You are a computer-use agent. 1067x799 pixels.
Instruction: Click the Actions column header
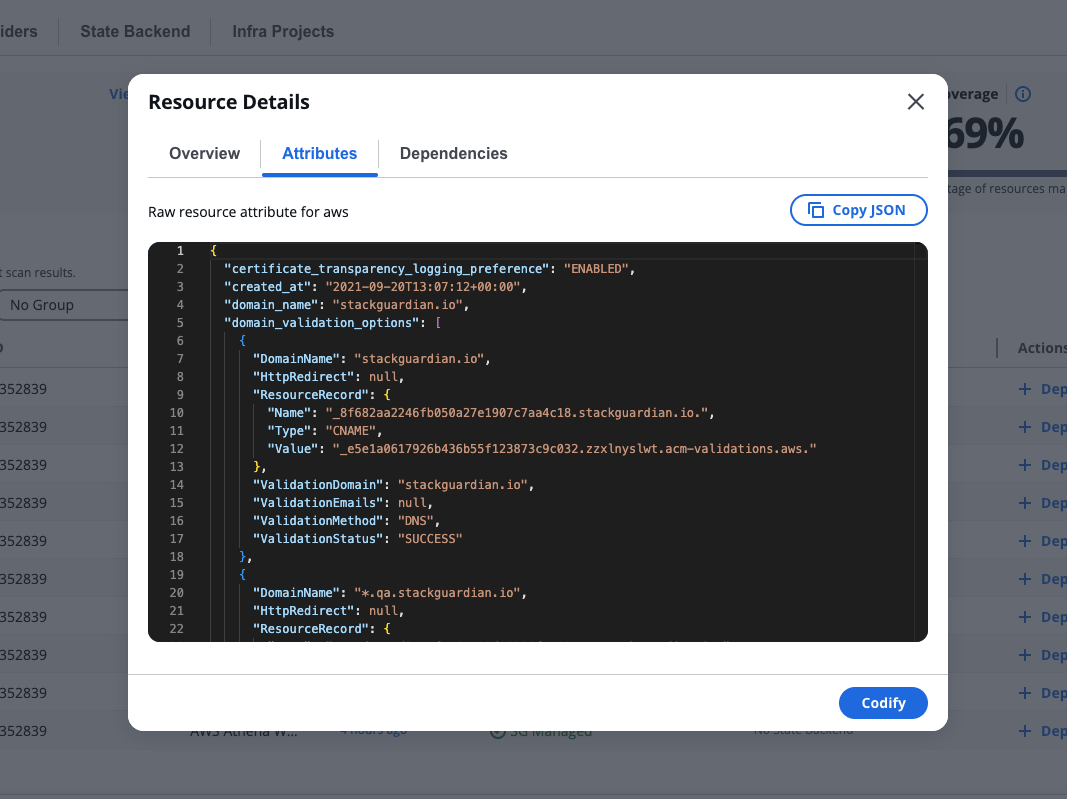tap(1041, 348)
